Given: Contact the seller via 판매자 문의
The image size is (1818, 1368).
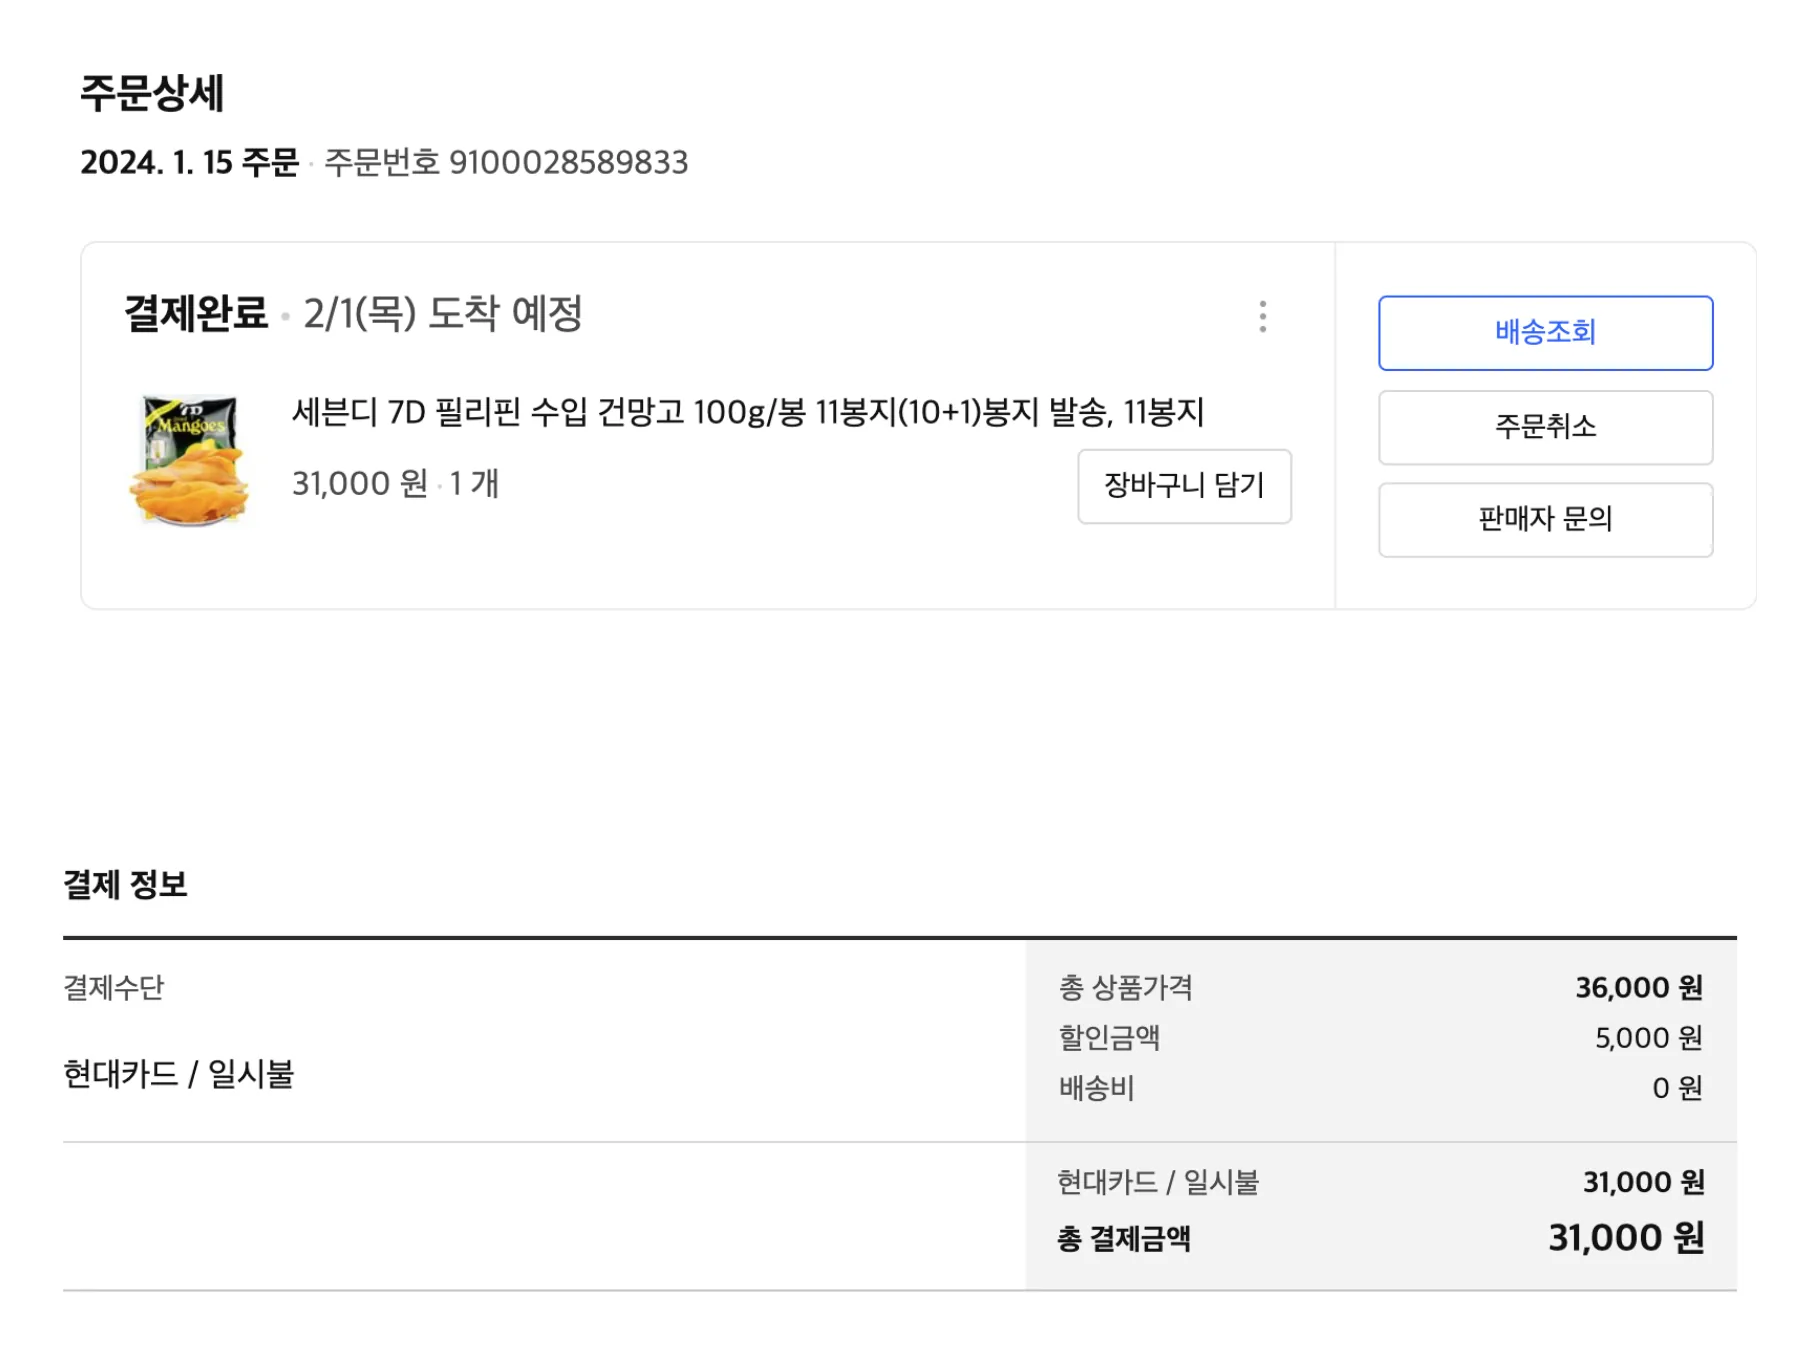Looking at the screenshot, I should tap(1545, 519).
